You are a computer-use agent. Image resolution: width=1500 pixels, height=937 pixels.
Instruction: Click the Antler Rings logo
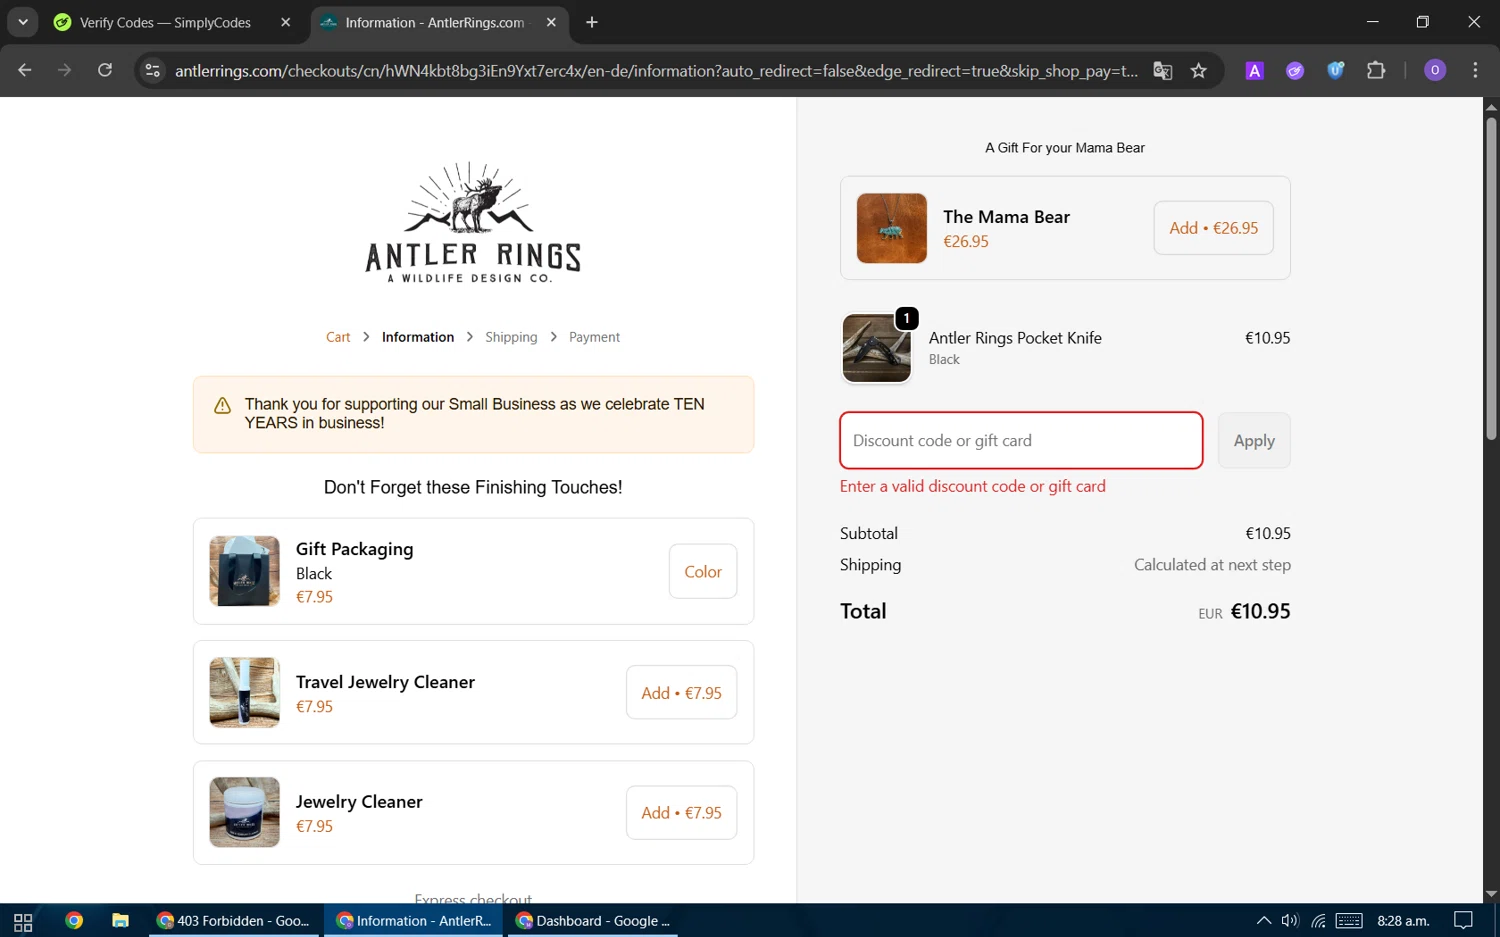473,222
